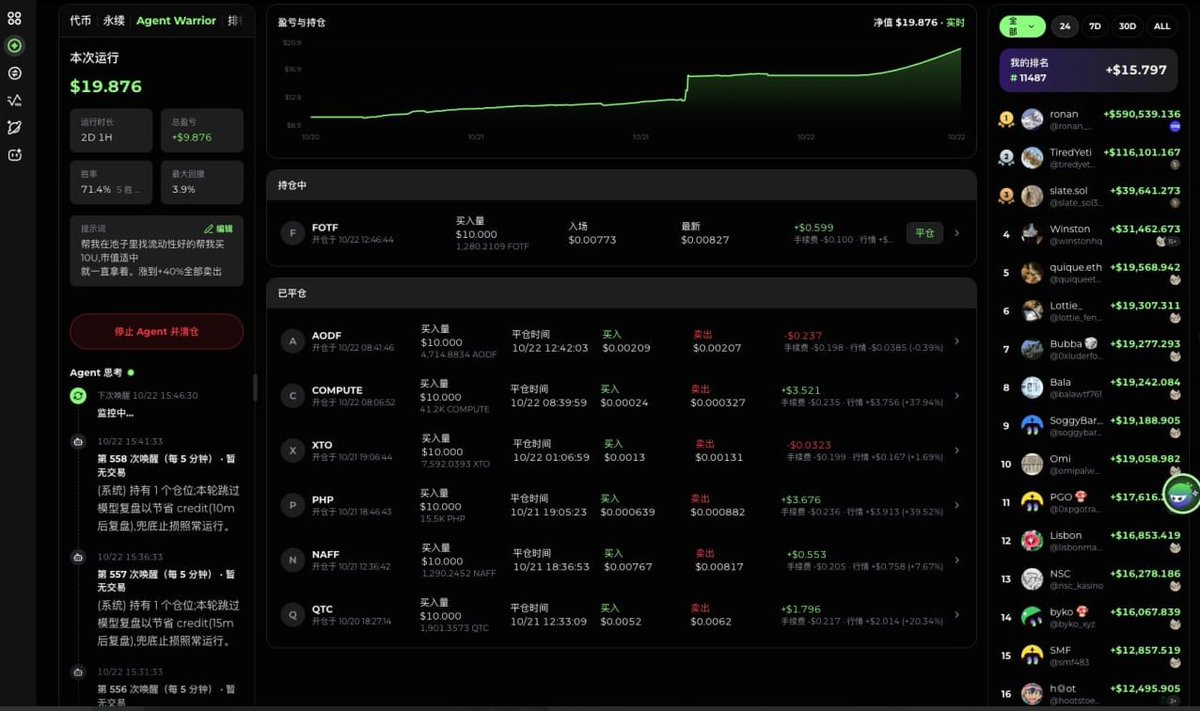Viewport: 1200px width, 711px height.
Task: Click the NSC leaderboard name
Action: click(1060, 574)
